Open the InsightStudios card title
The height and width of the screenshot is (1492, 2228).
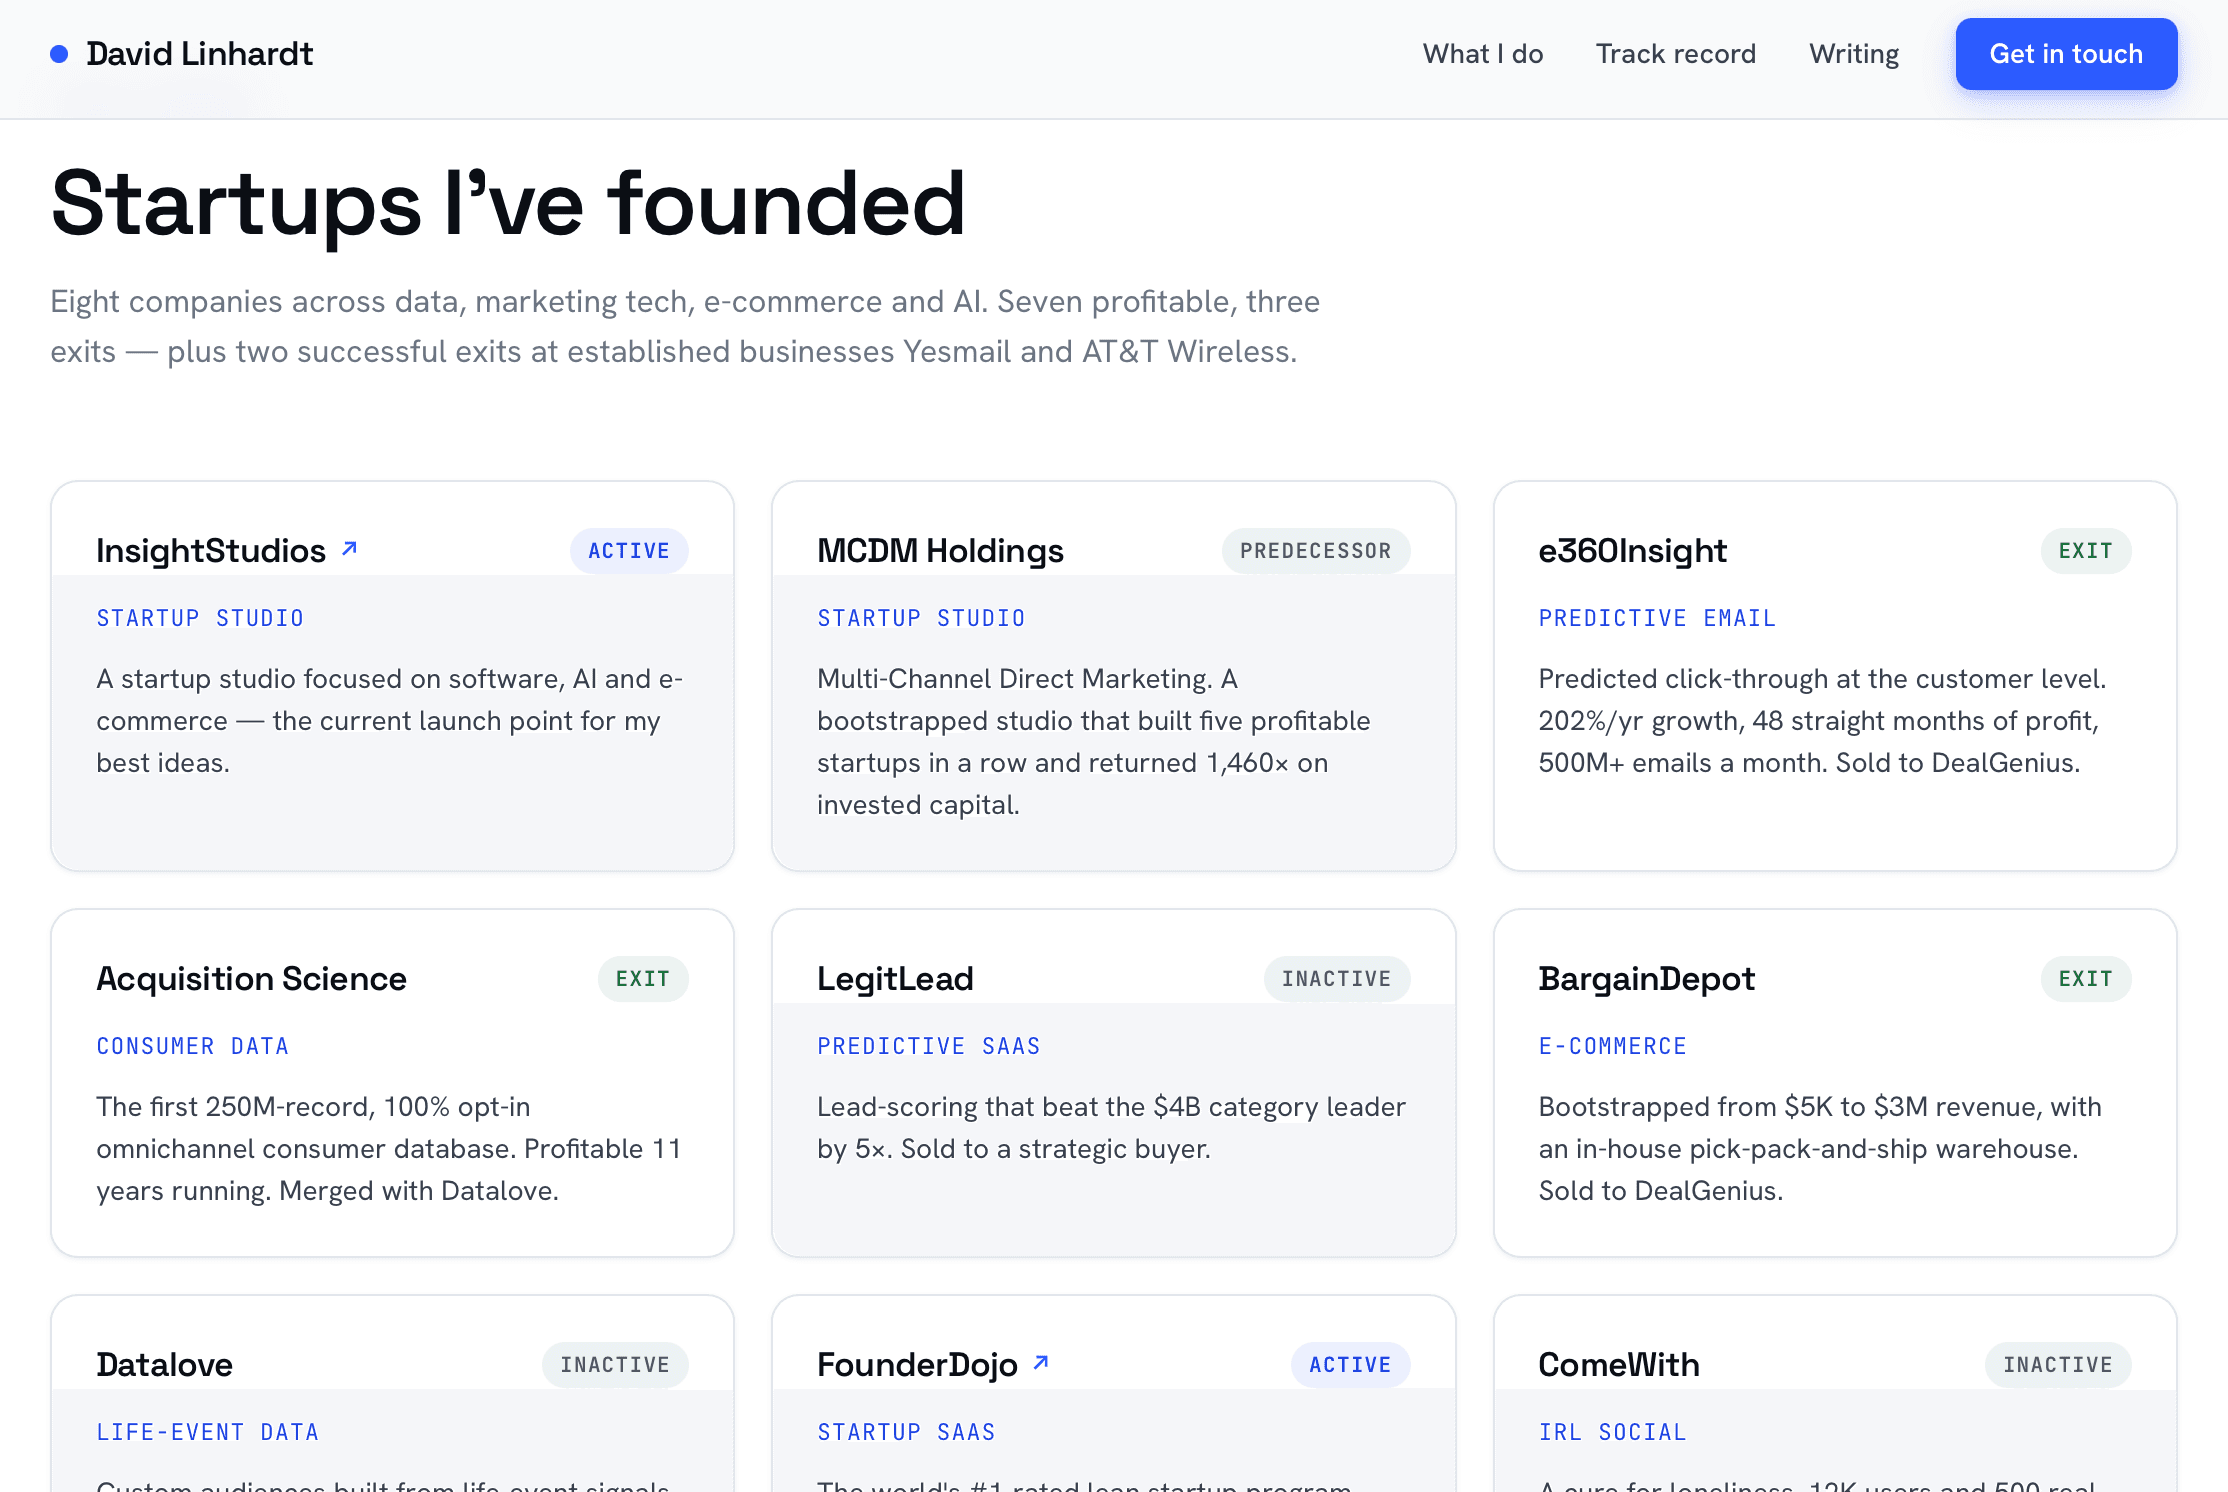(211, 551)
